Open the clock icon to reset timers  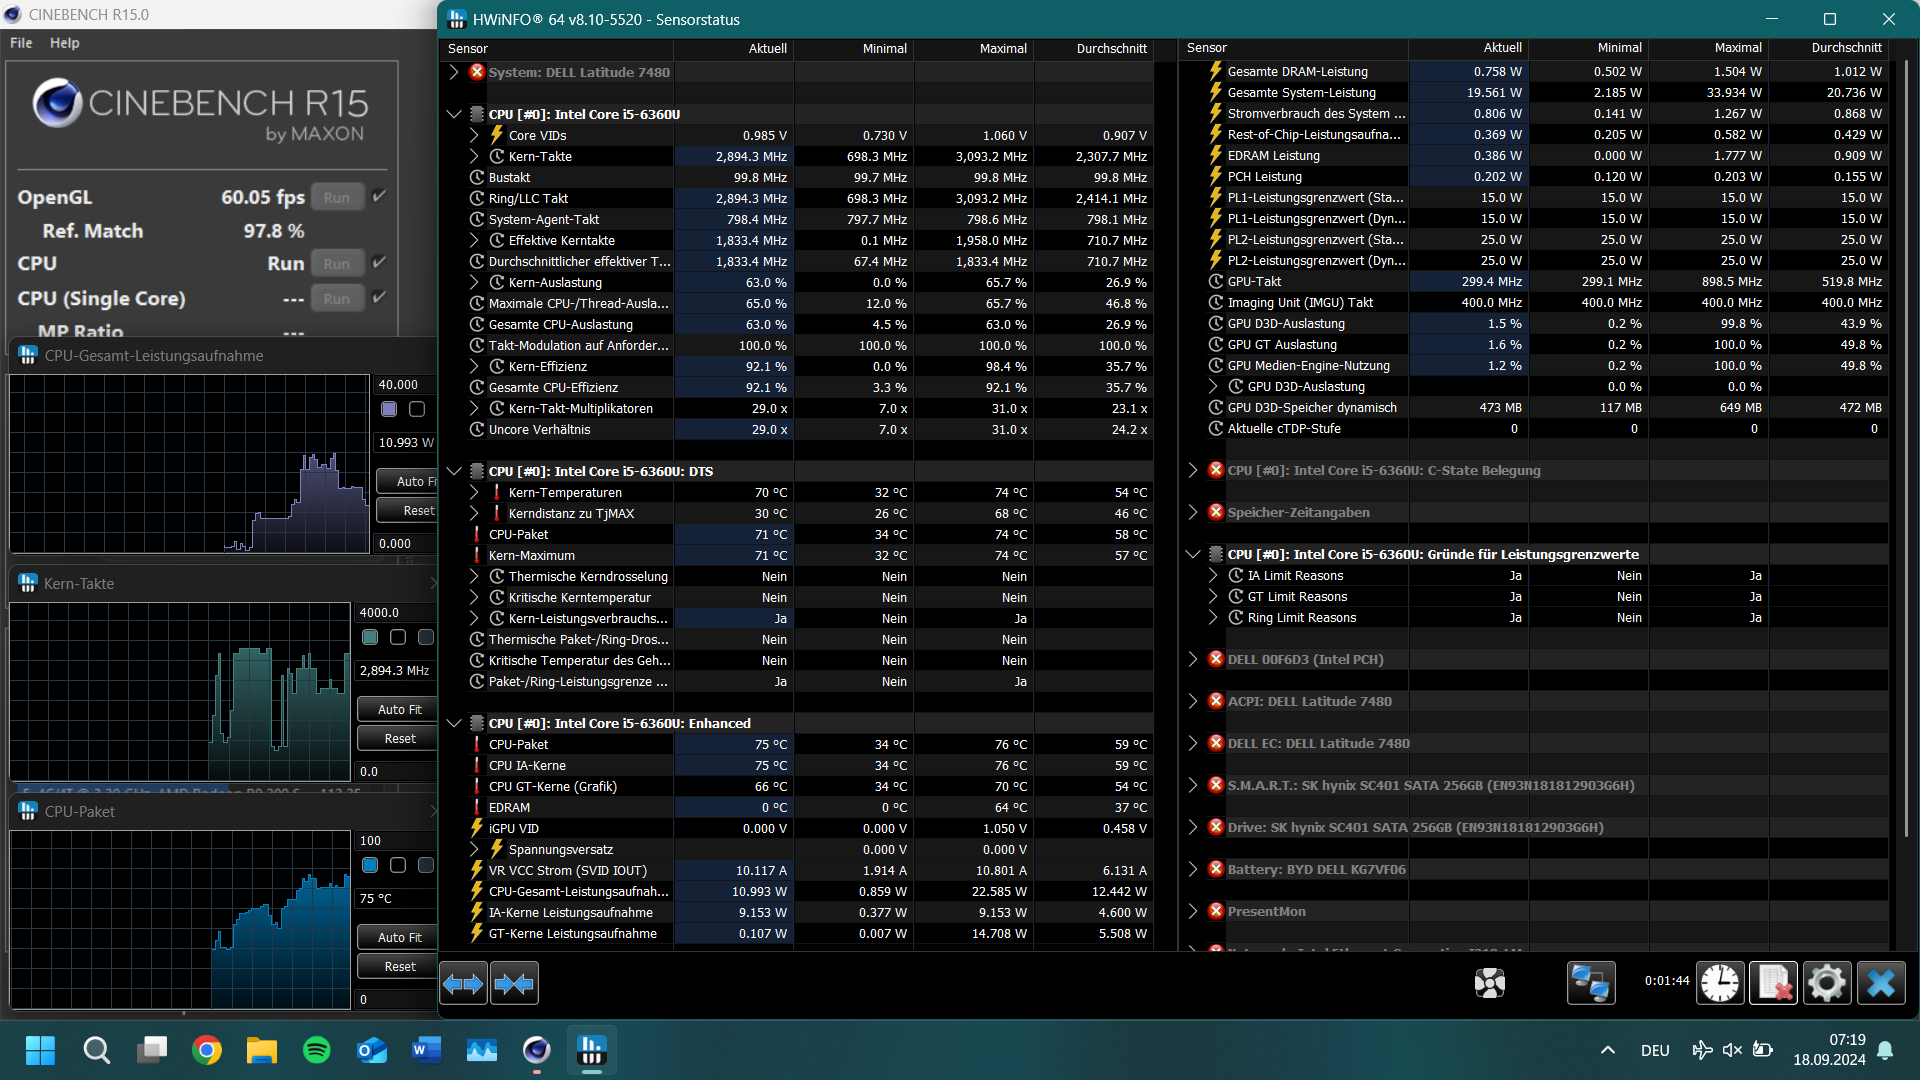tap(1719, 983)
